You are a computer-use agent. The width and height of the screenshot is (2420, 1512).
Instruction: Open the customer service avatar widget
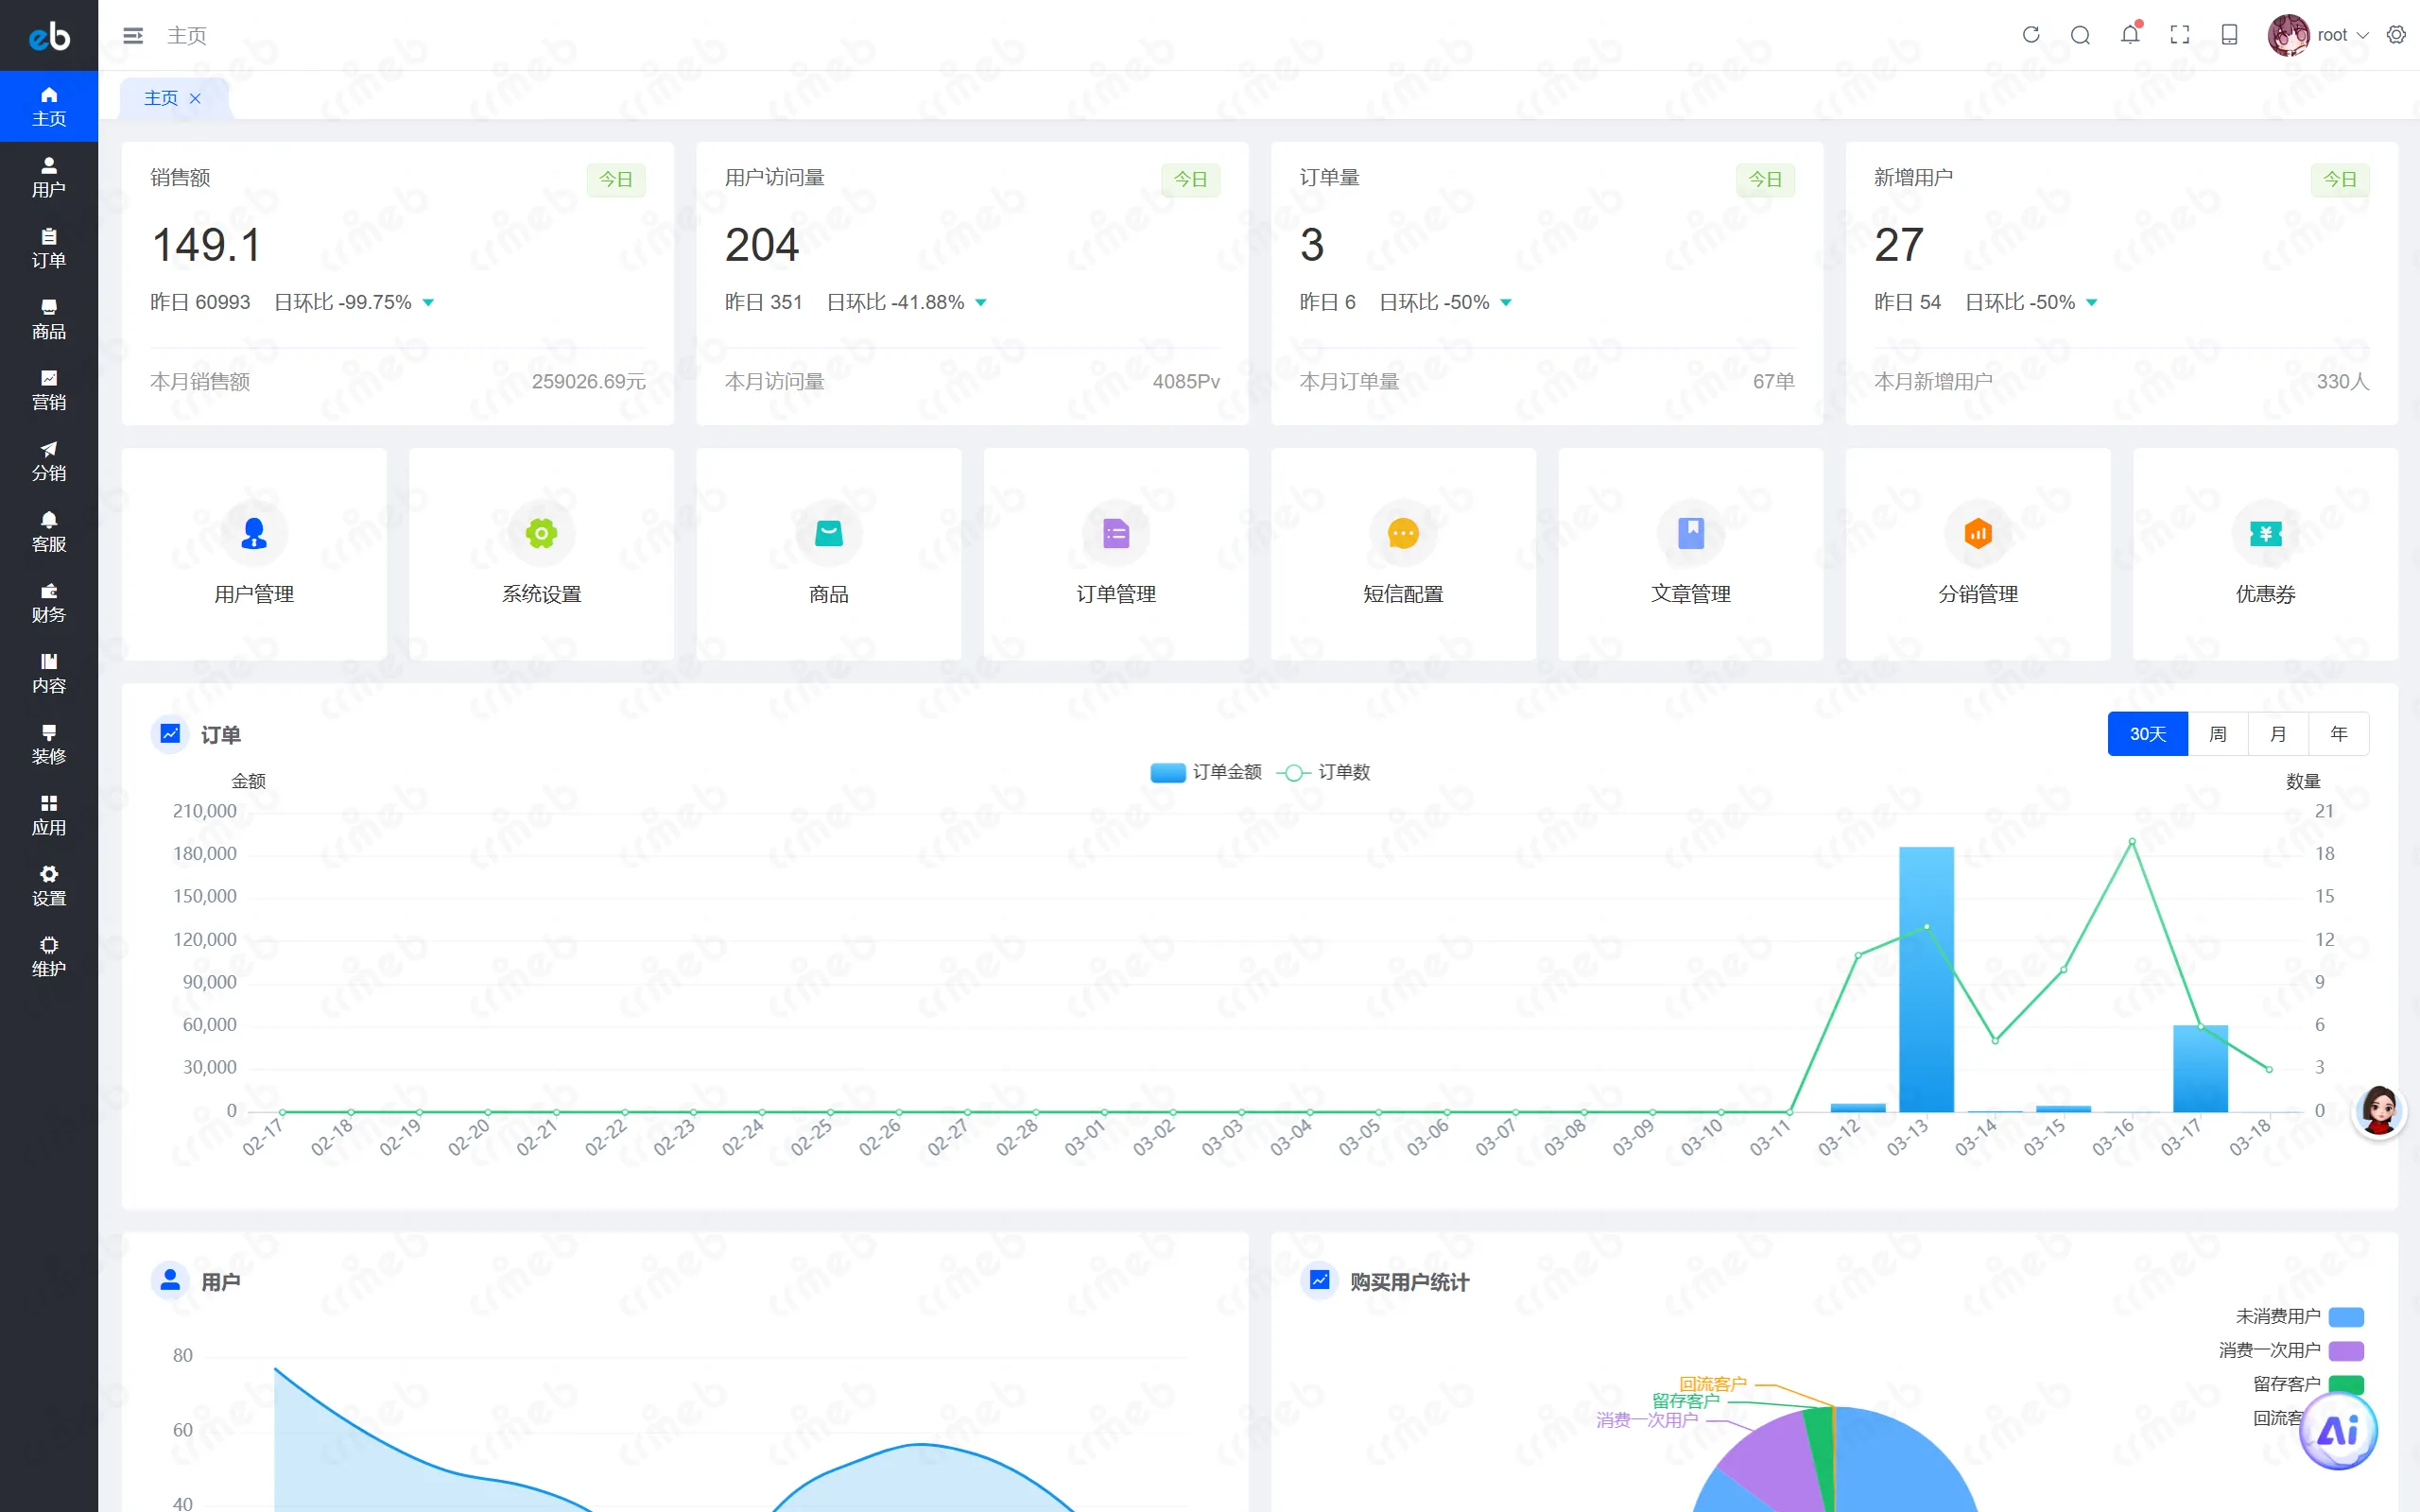tap(2379, 1111)
